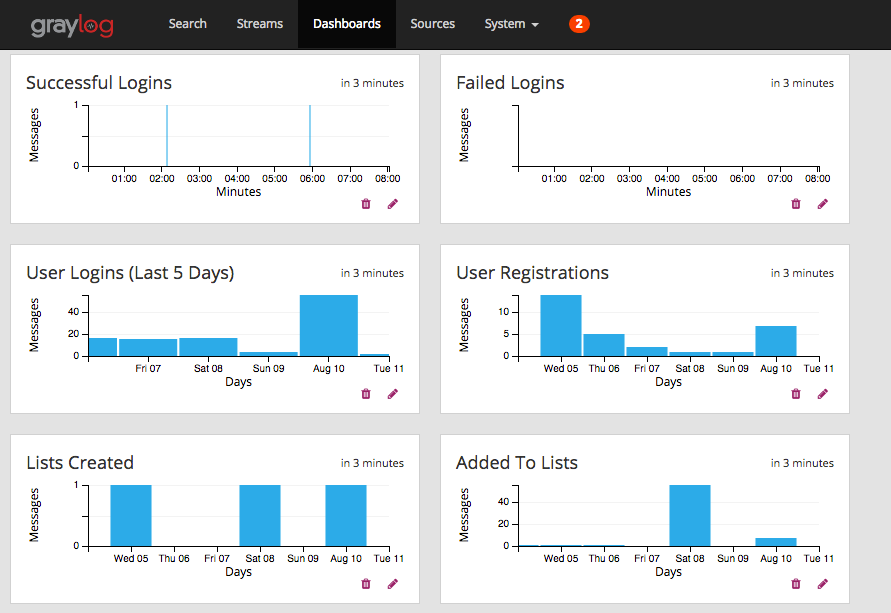This screenshot has width=891, height=613.
Task: Click the Thu 06 bar in User Registrations chart
Action: (x=604, y=345)
